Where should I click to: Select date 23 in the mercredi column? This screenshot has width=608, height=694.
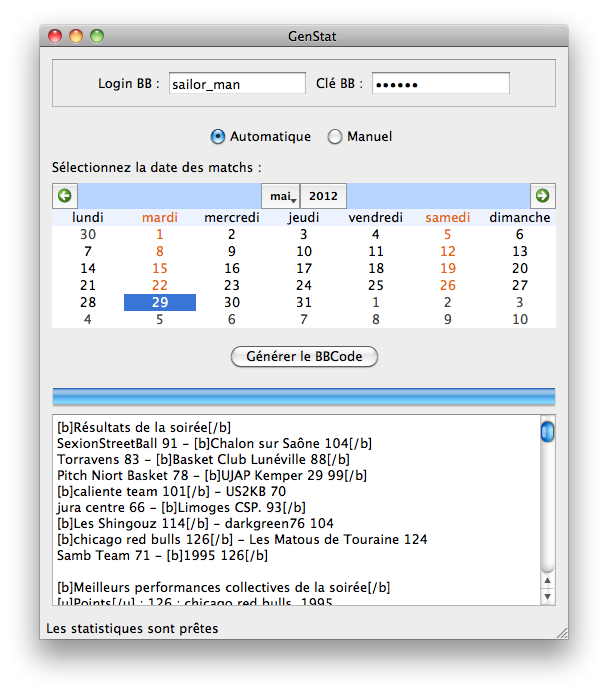tap(232, 285)
